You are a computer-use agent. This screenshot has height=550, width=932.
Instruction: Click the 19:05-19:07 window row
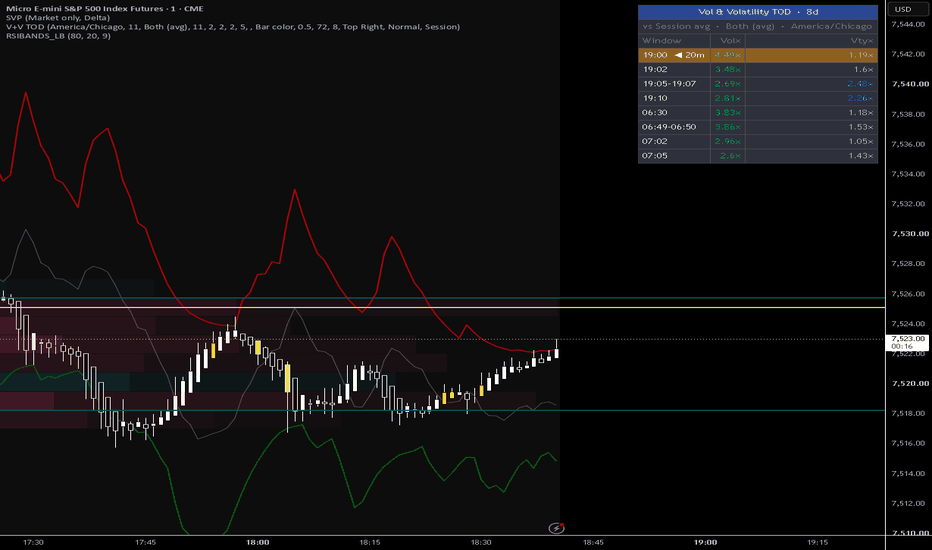click(758, 84)
